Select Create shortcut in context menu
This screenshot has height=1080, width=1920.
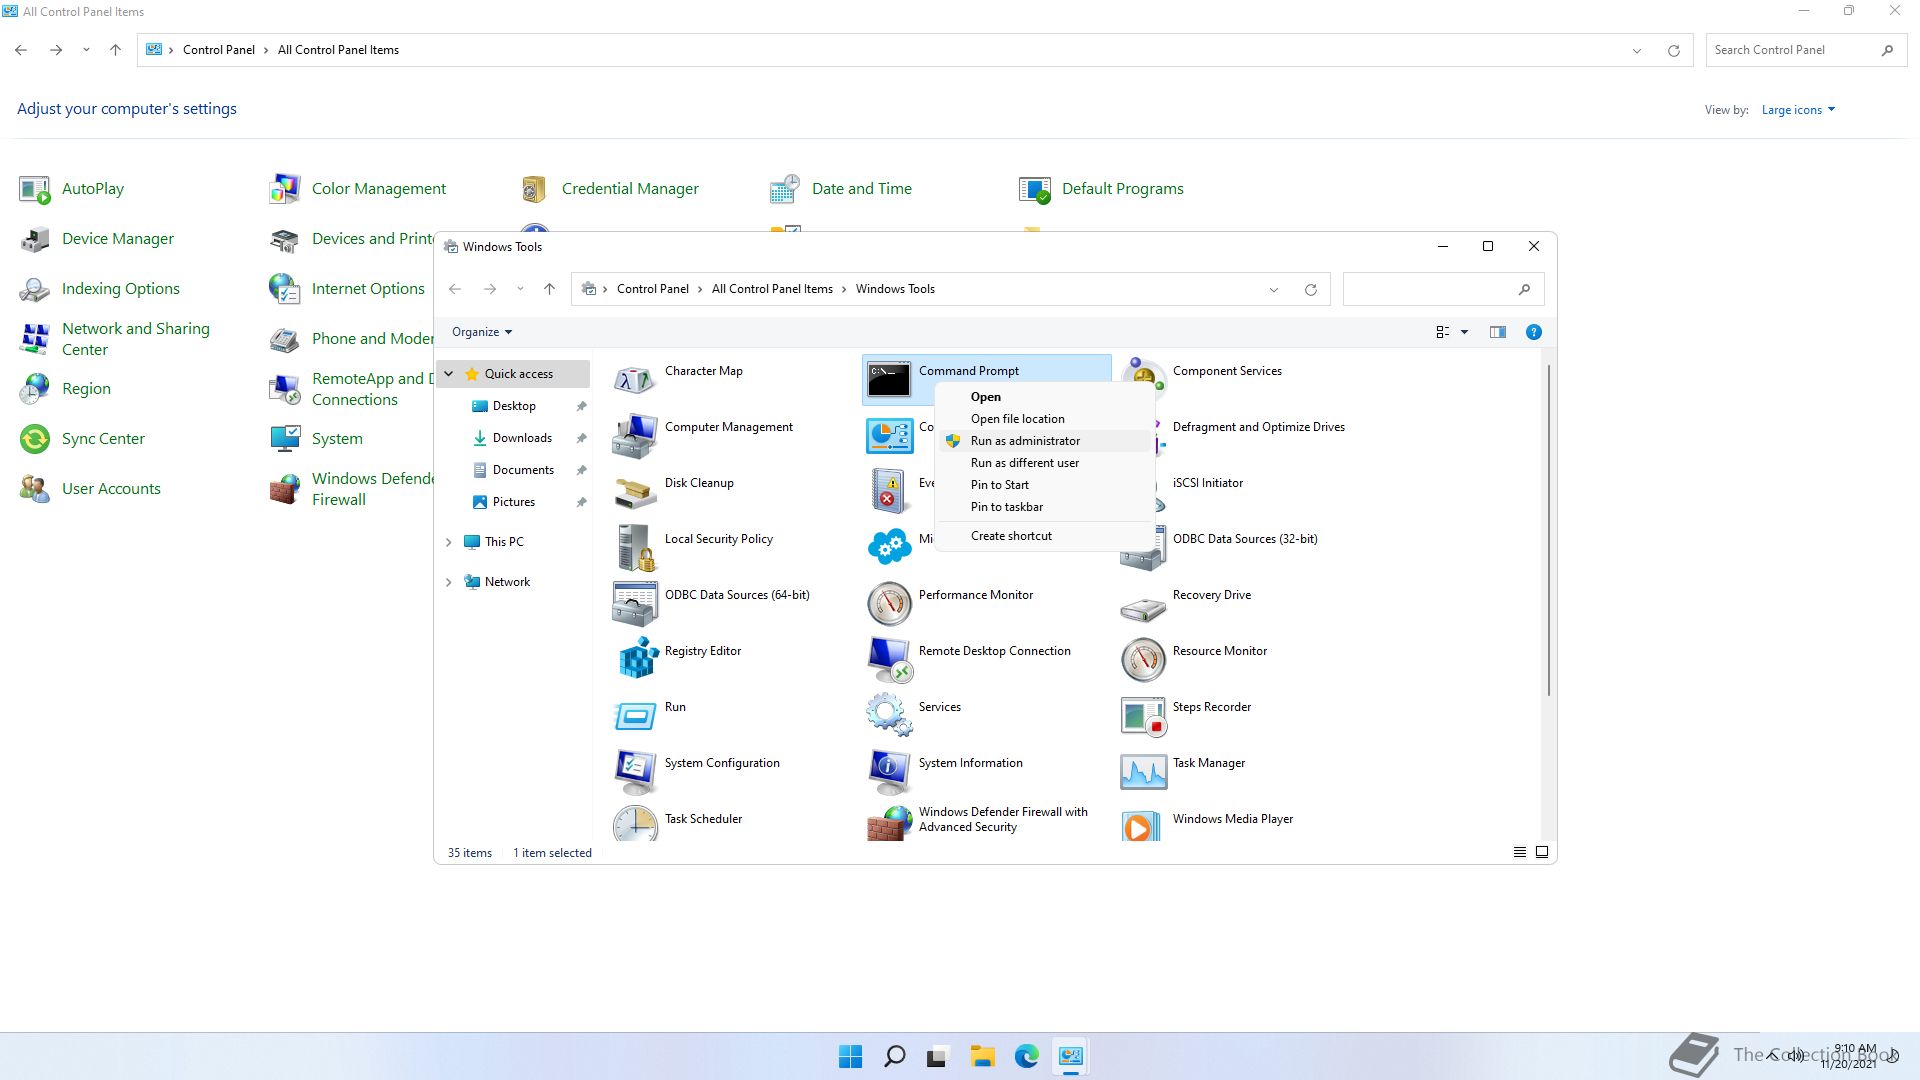(x=1044, y=536)
